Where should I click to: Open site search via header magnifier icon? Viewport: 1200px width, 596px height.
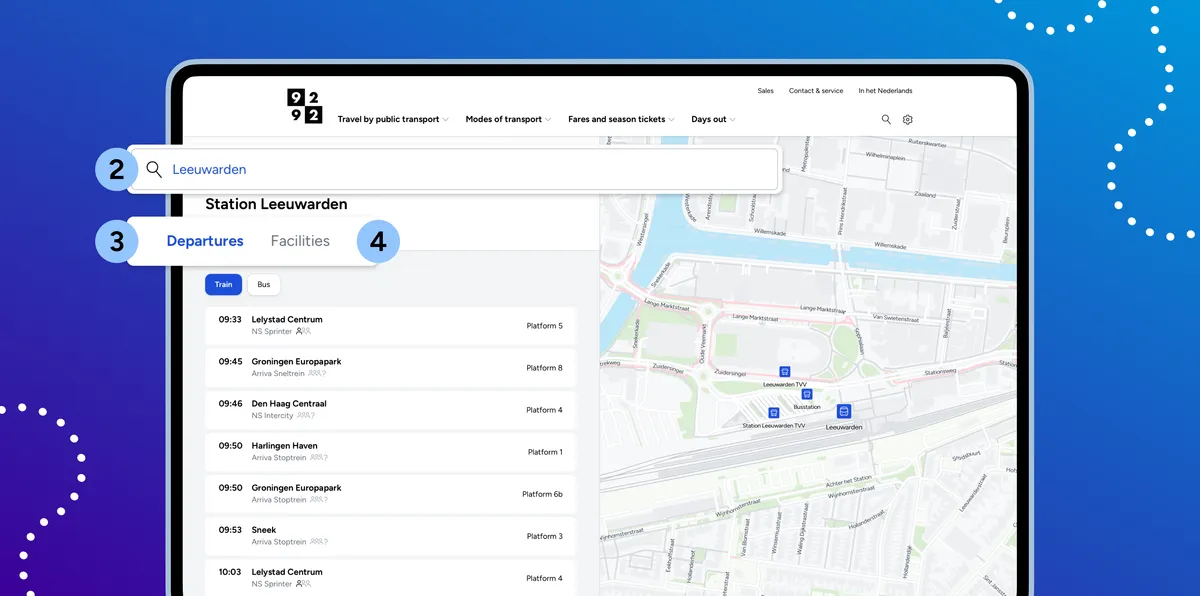(886, 119)
